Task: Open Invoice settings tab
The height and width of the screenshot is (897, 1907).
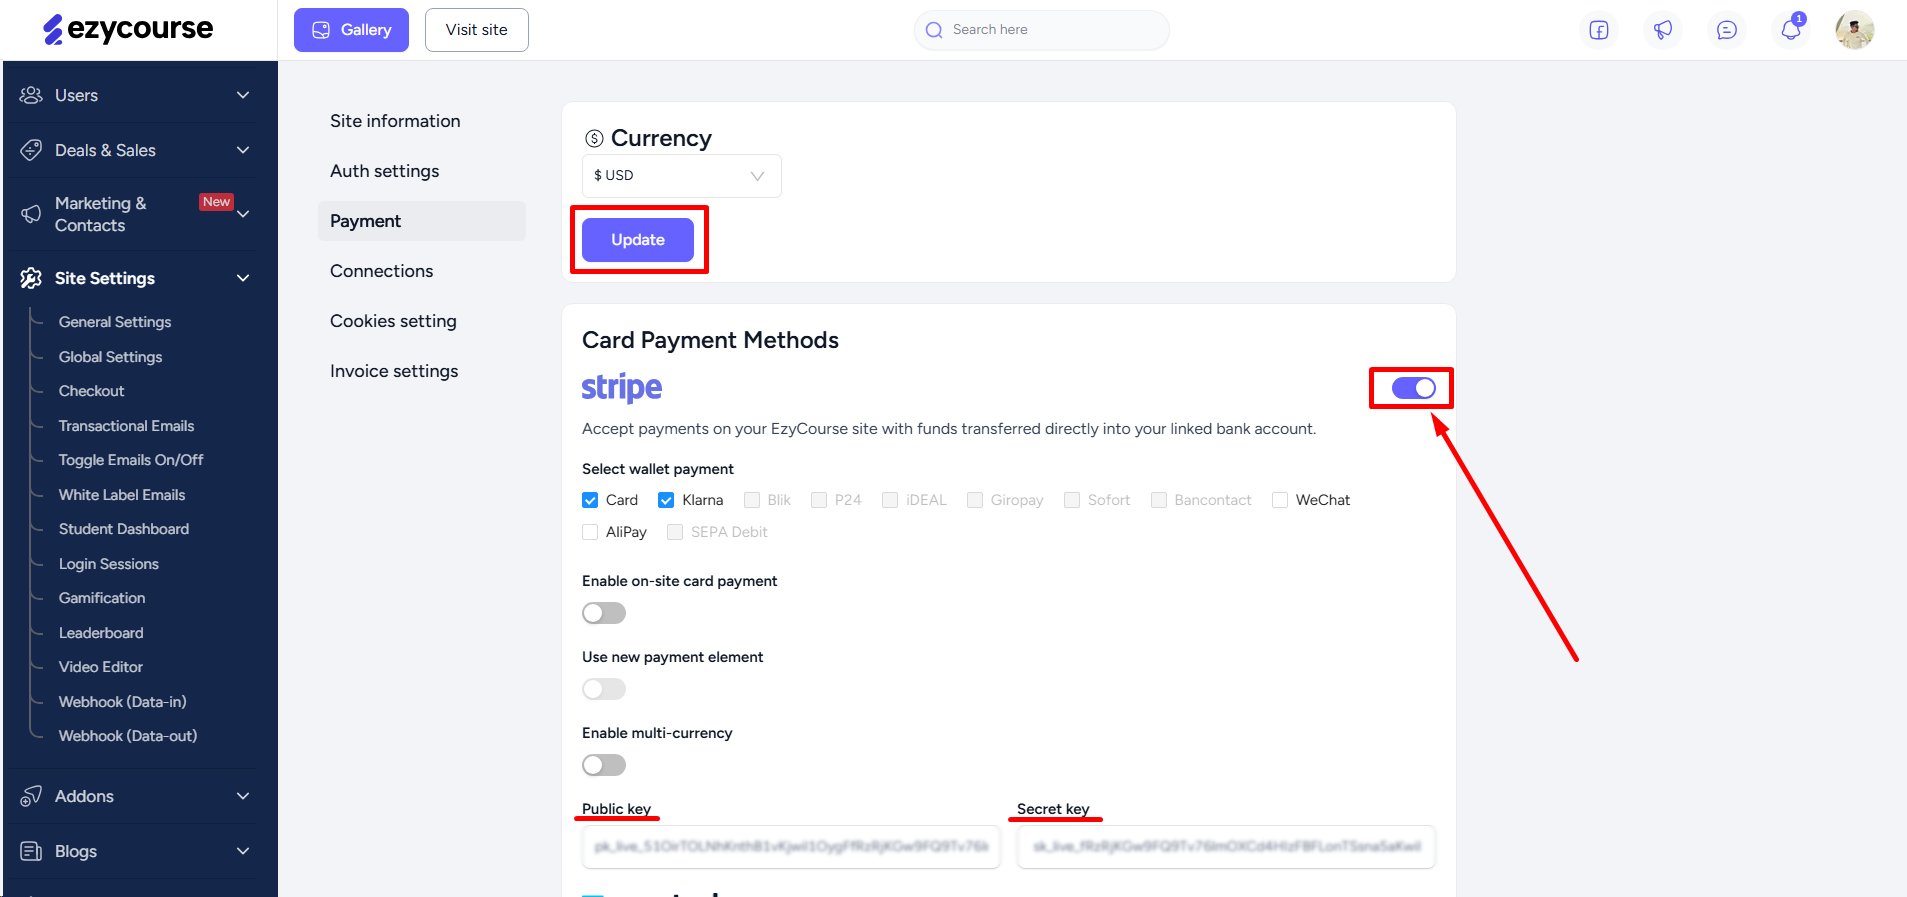Action: click(394, 371)
